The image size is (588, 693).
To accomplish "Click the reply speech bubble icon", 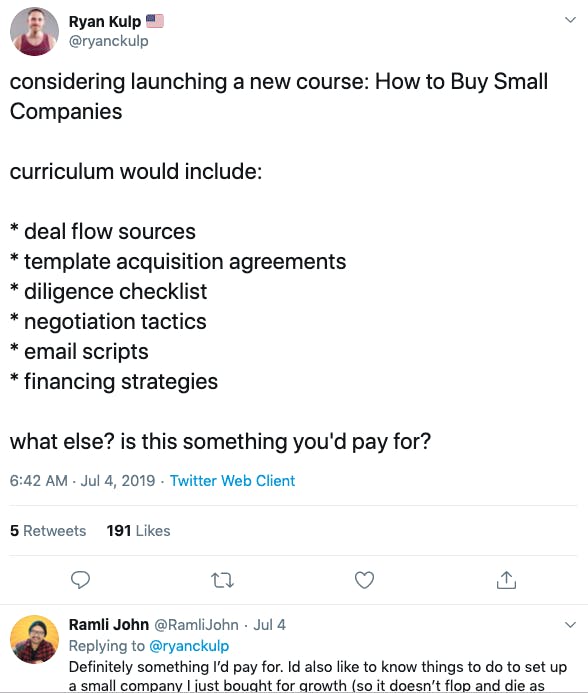I will coord(80,580).
